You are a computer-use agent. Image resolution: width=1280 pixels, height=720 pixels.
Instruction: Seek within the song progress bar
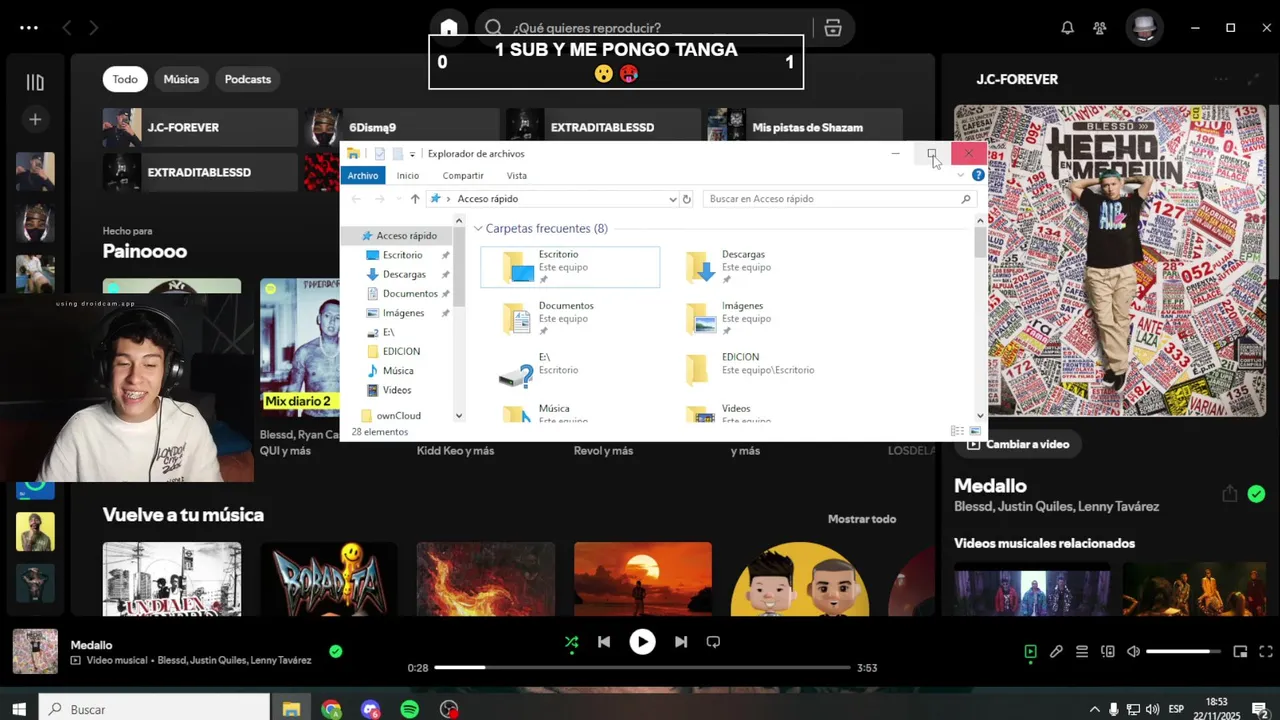642,667
